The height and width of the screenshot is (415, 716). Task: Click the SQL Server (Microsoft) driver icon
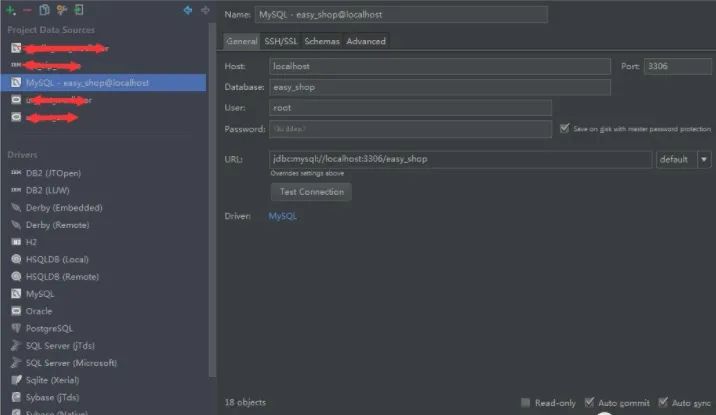tap(16, 362)
